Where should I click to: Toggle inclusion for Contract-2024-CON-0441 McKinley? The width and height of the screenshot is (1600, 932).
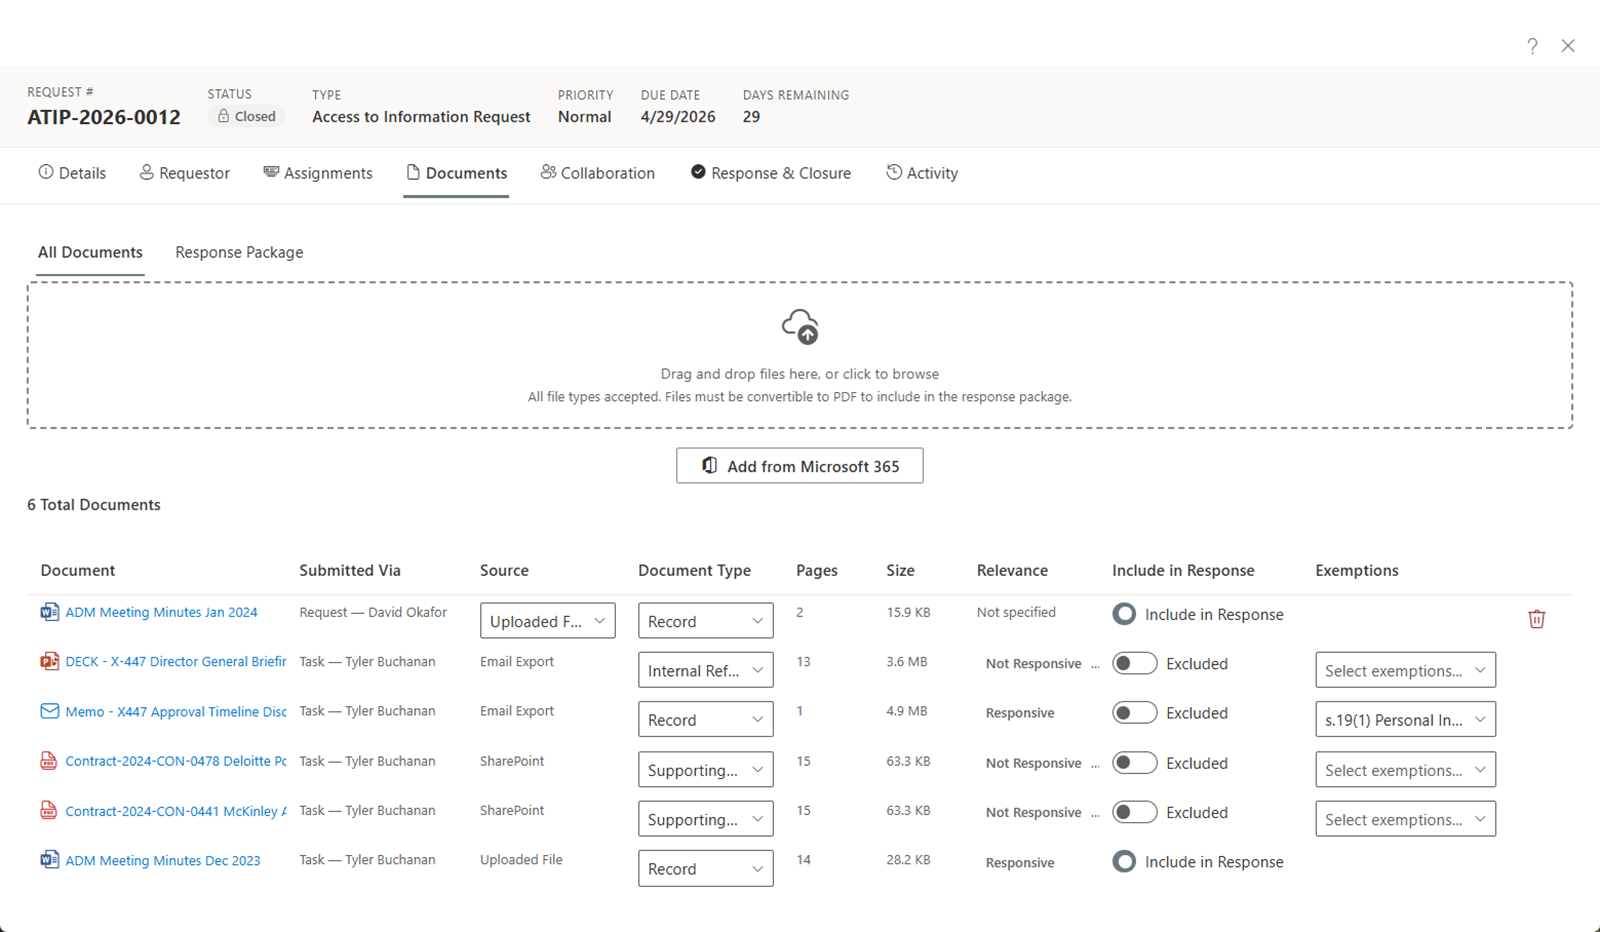tap(1134, 812)
